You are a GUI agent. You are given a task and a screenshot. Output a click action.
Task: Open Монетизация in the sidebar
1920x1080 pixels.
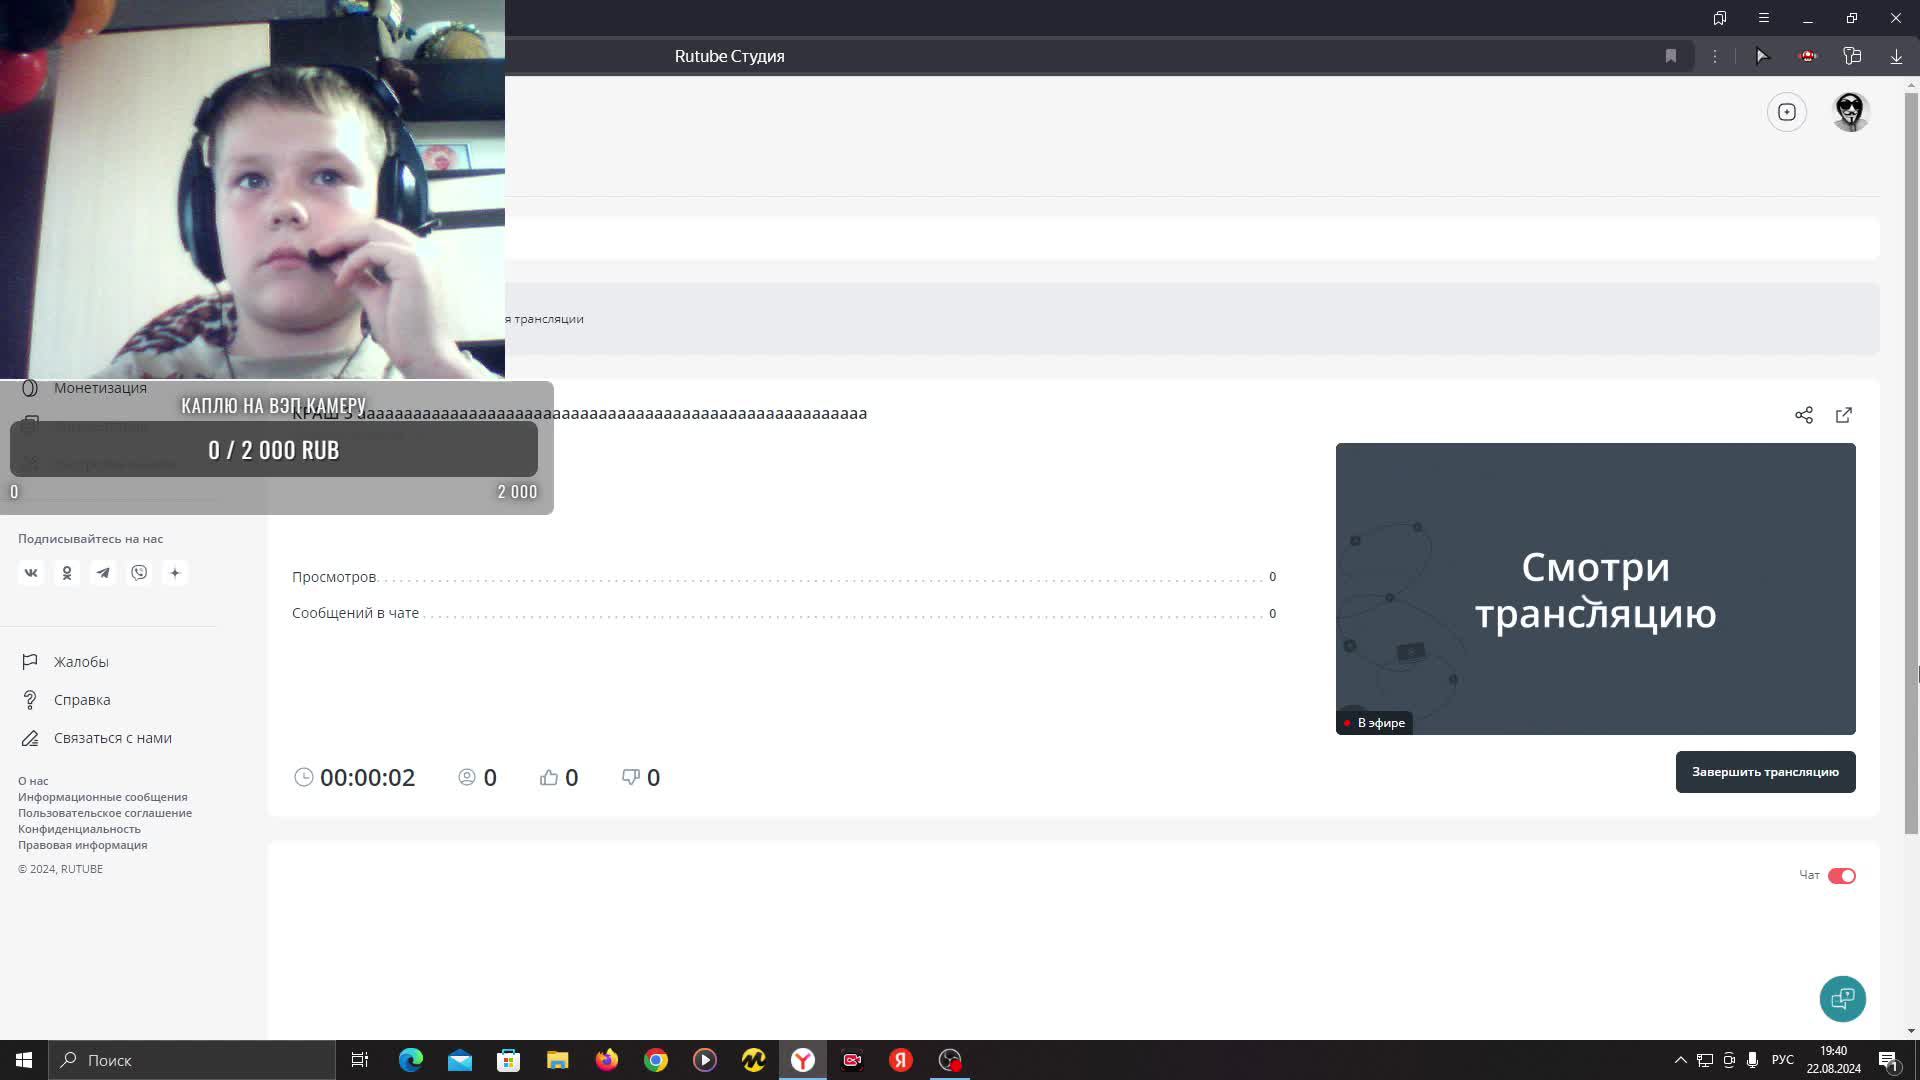pyautogui.click(x=100, y=388)
